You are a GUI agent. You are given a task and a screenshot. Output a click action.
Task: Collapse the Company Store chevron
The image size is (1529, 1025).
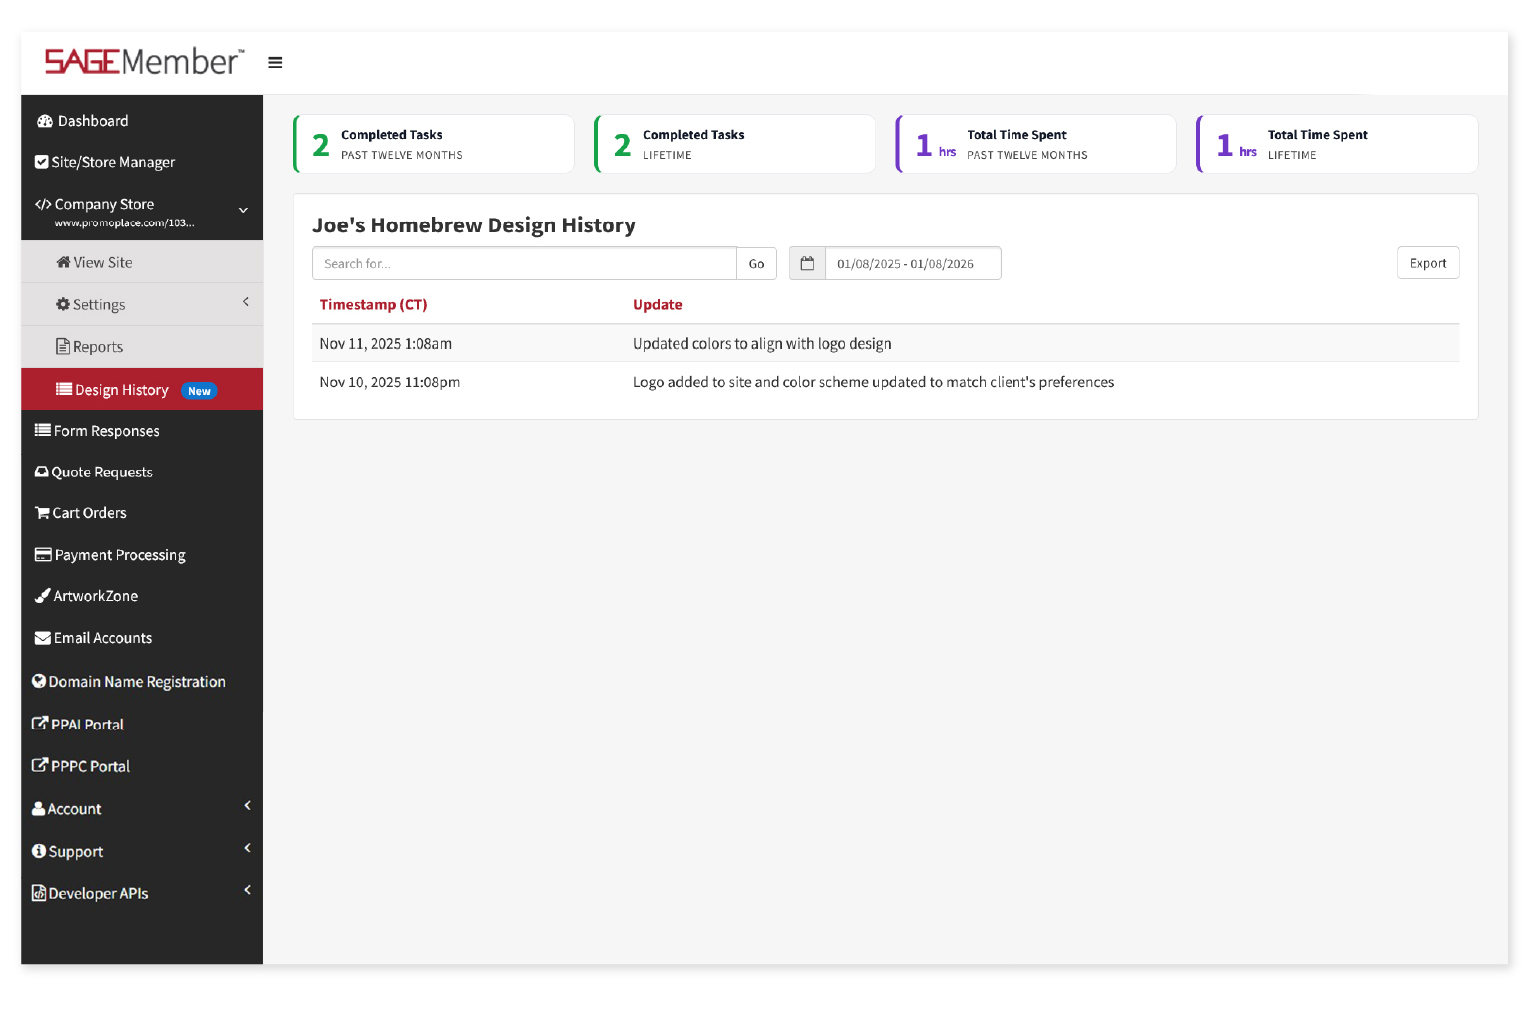[x=243, y=210]
